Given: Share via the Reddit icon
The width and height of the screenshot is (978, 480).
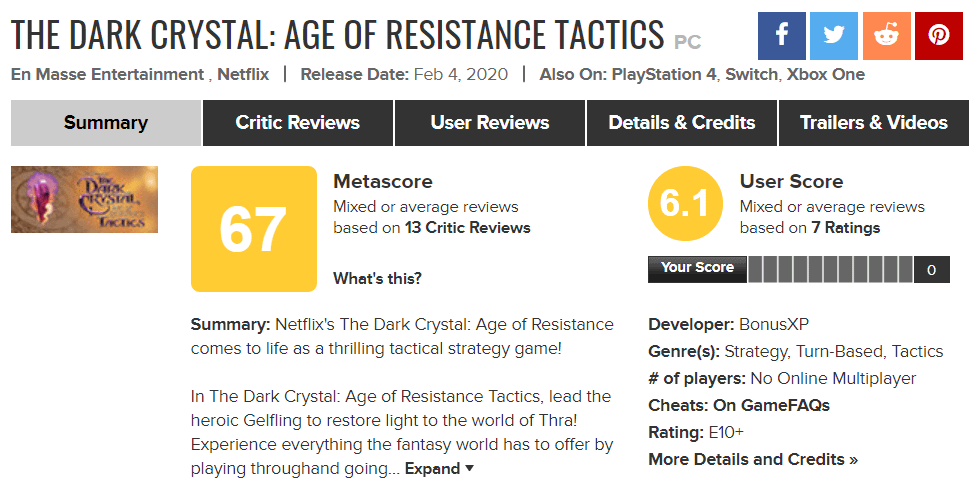Looking at the screenshot, I should 886,36.
